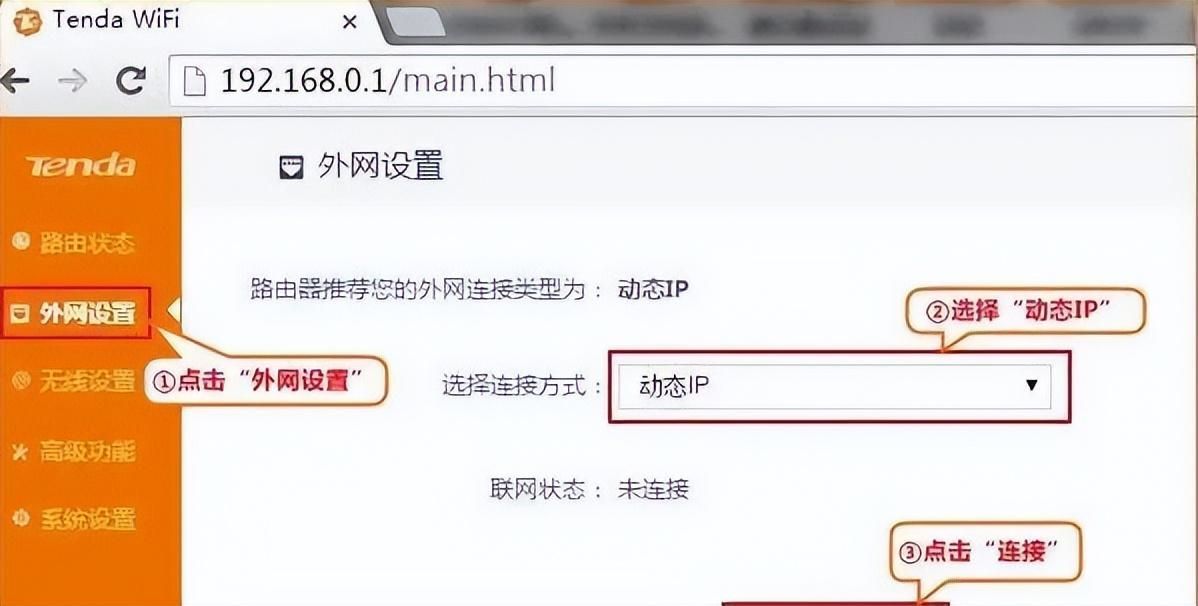Click the Tenda WiFi tab title

[116, 21]
